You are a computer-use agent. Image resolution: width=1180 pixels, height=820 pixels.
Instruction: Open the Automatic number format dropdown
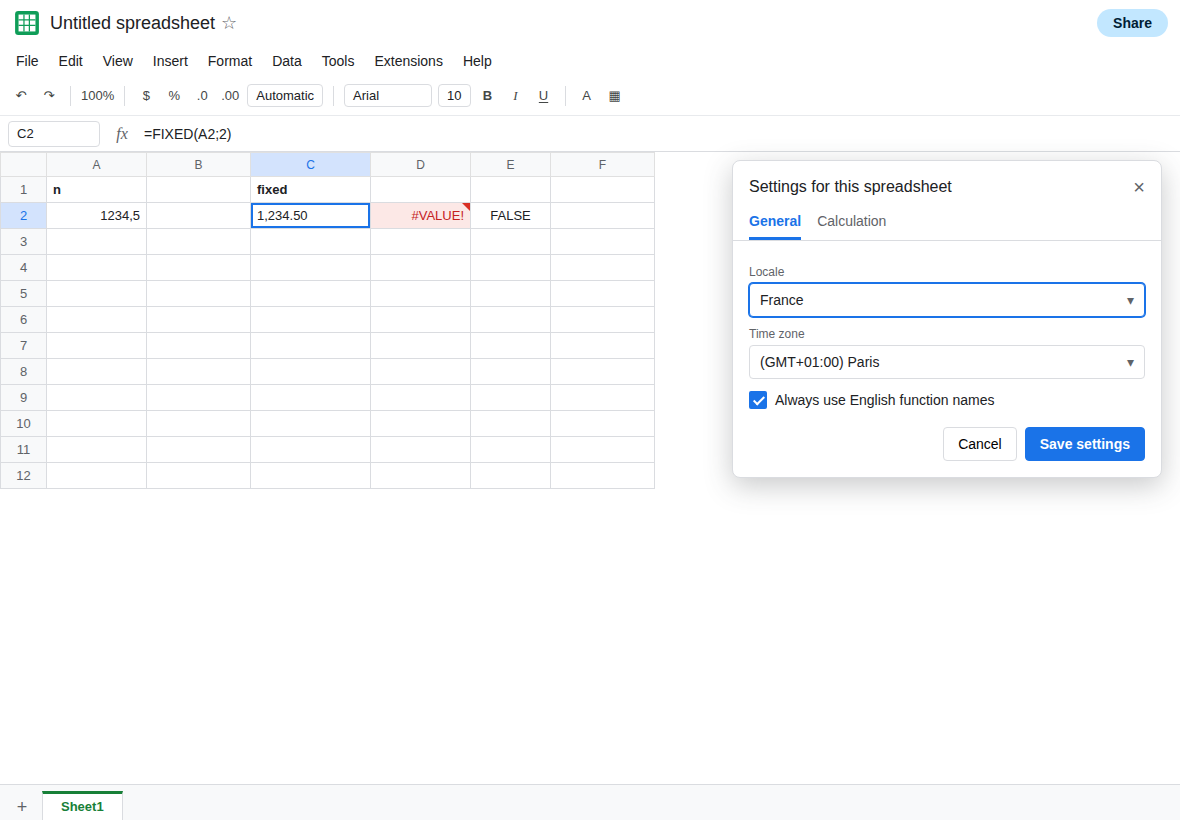pos(284,96)
